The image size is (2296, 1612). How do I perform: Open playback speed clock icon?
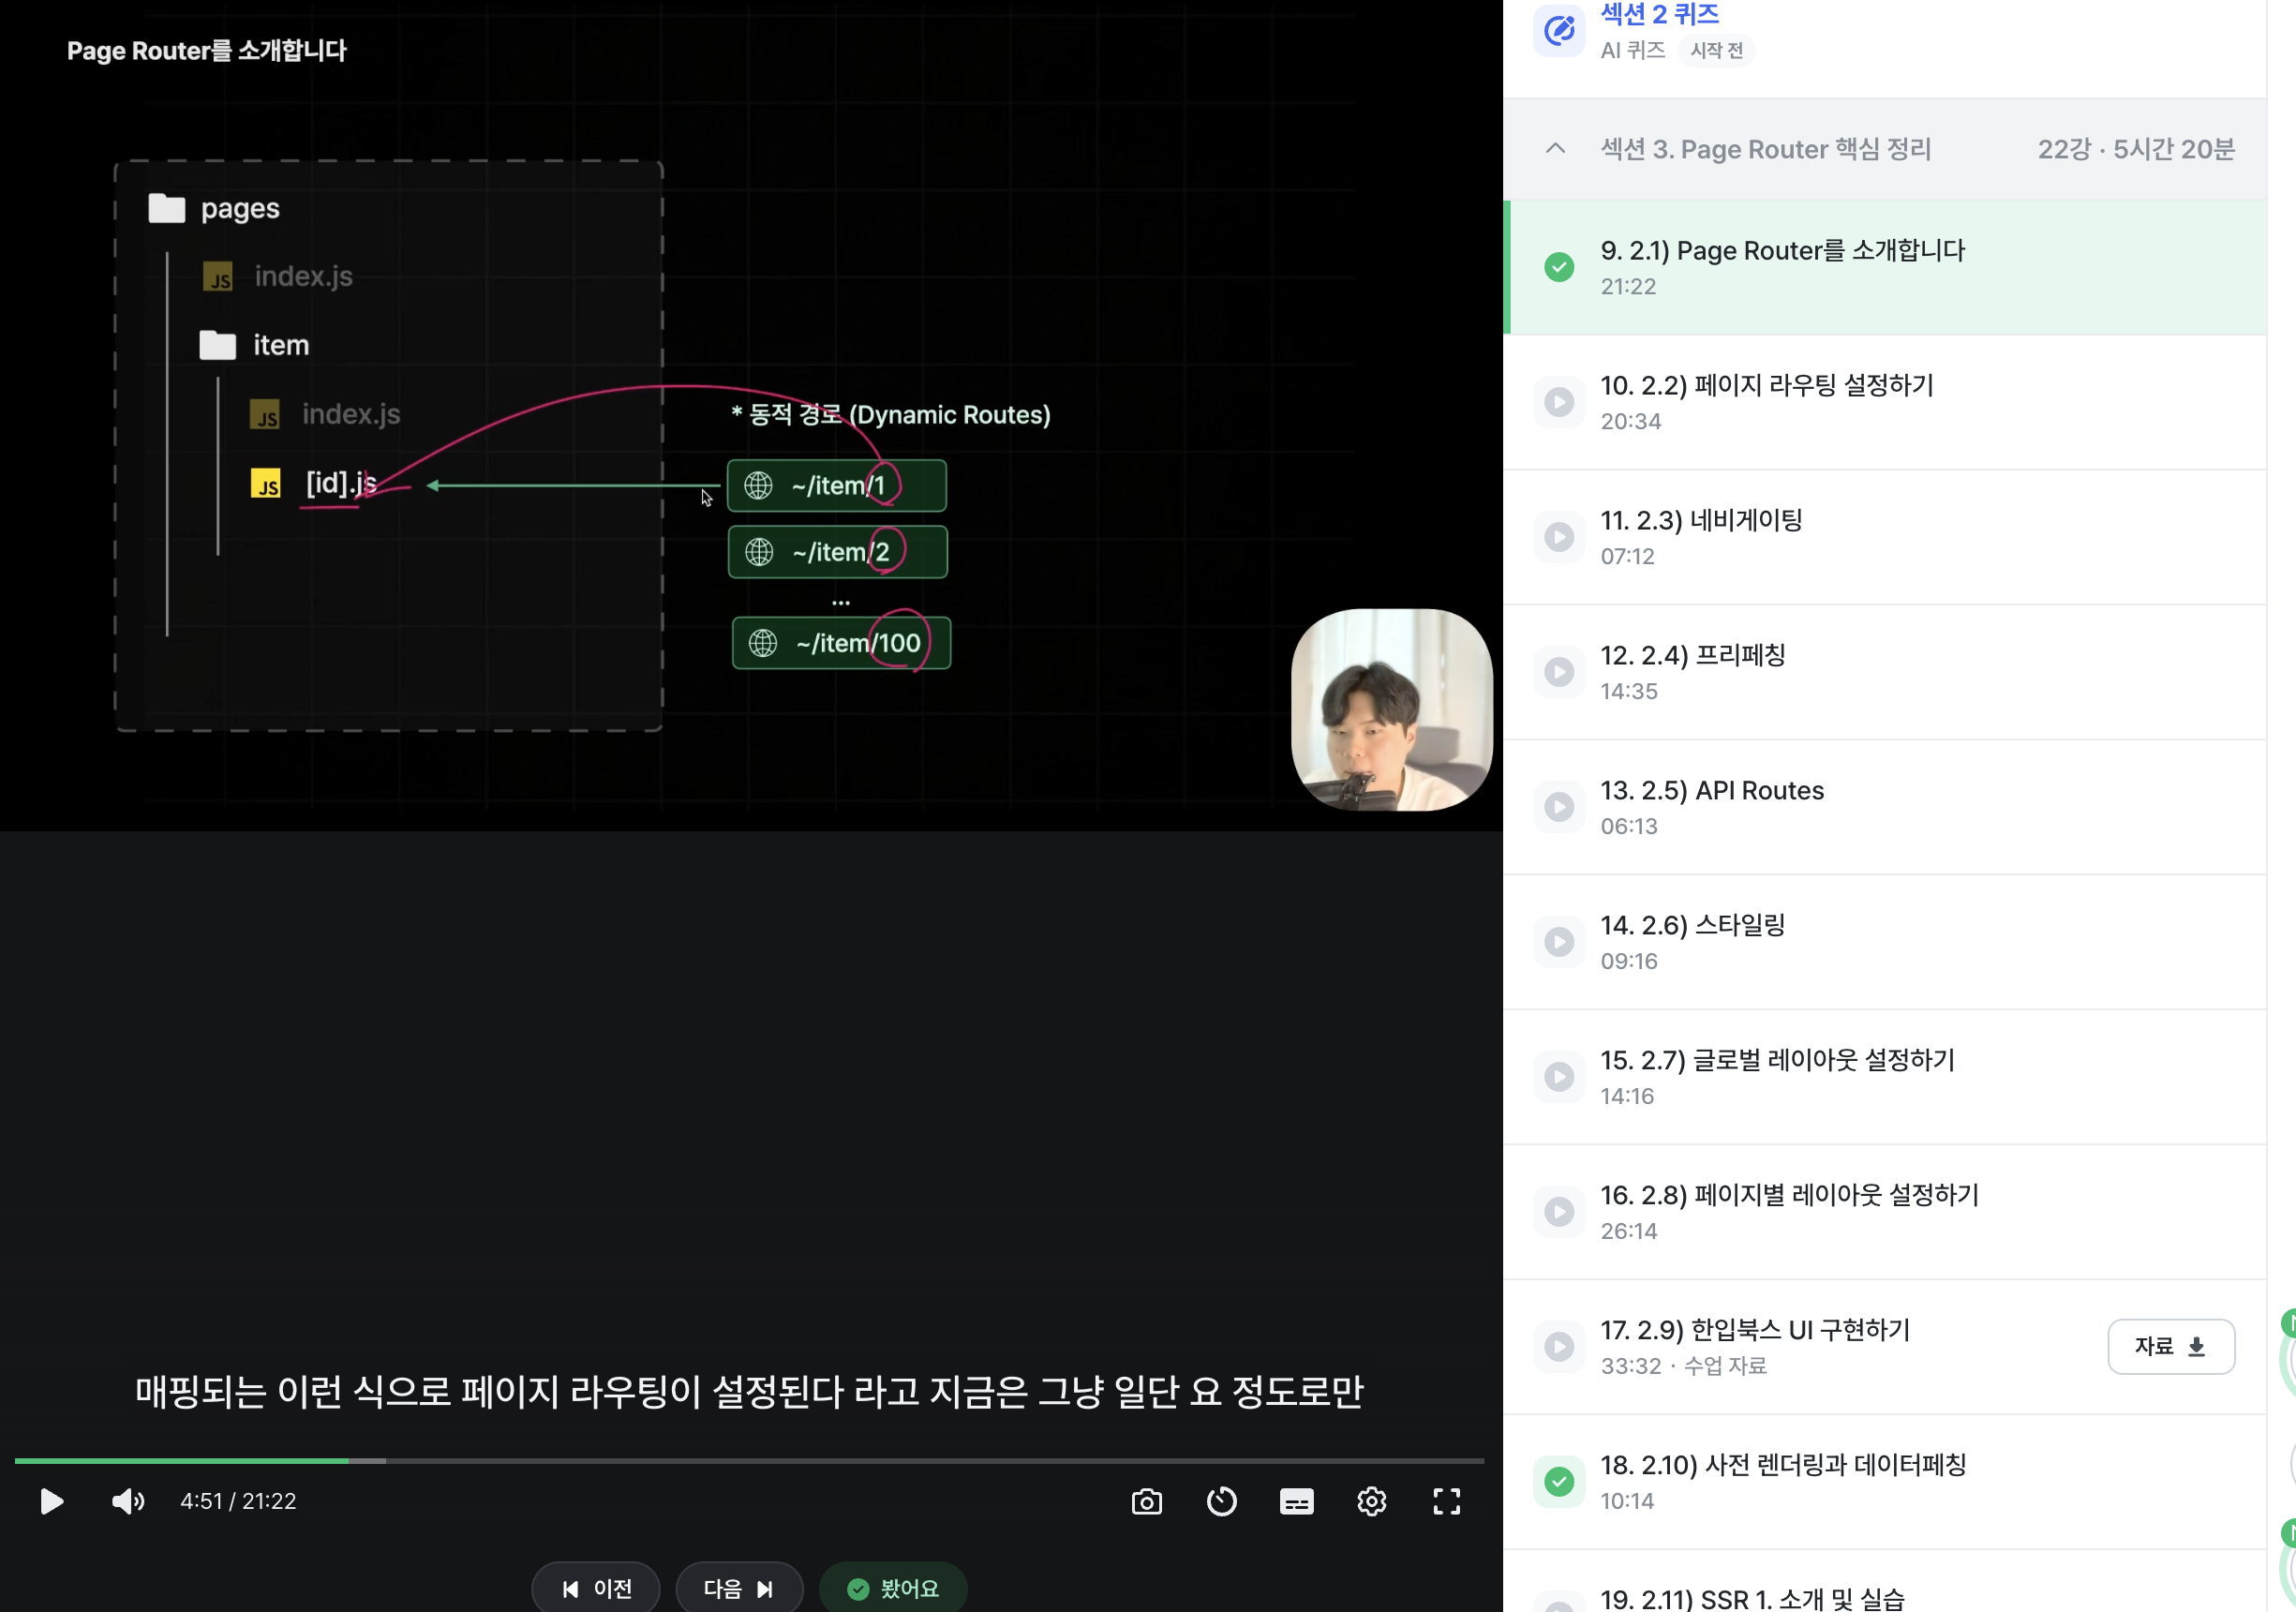tap(1221, 1501)
